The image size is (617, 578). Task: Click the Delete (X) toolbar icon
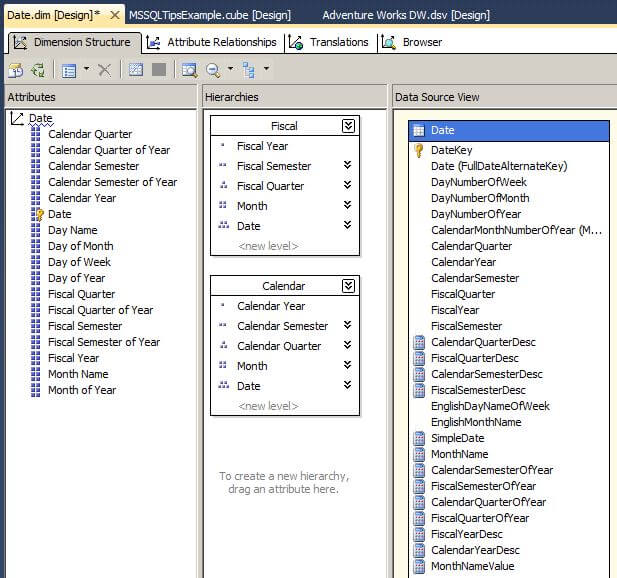coord(104,70)
